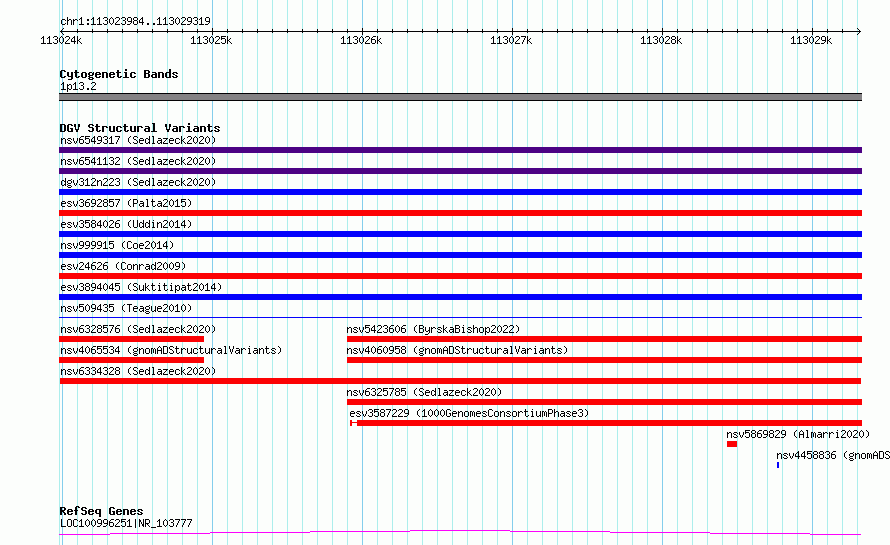The height and width of the screenshot is (545, 890).
Task: Click the nsv6549317 (Sedlazeck2020) variant label
Action: tap(138, 140)
